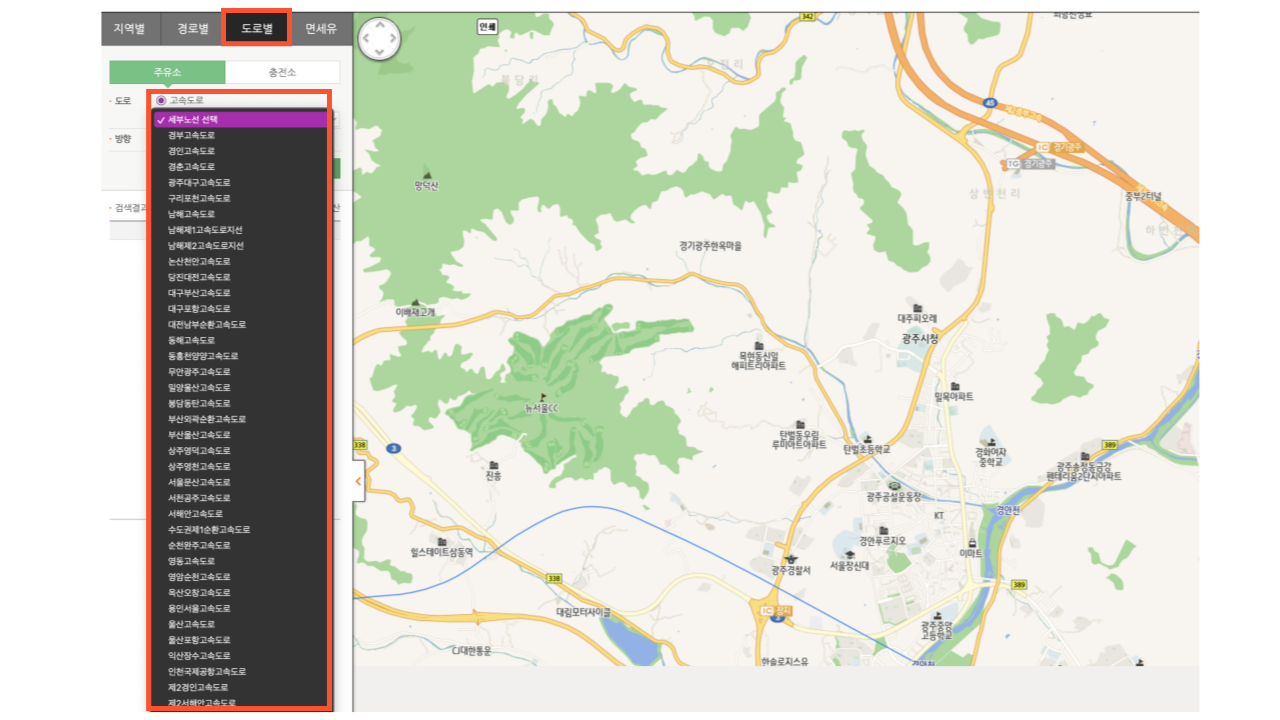Open the 면세유 tab
The image size is (1280, 720).
tap(321, 28)
